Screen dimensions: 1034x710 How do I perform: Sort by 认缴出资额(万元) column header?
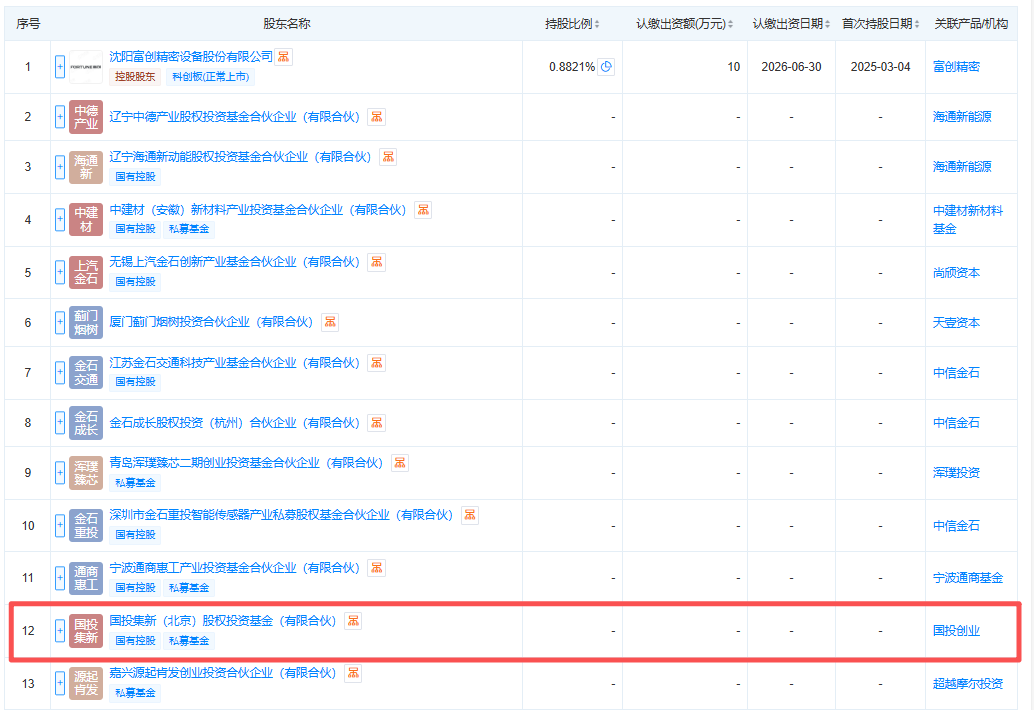pyautogui.click(x=684, y=24)
